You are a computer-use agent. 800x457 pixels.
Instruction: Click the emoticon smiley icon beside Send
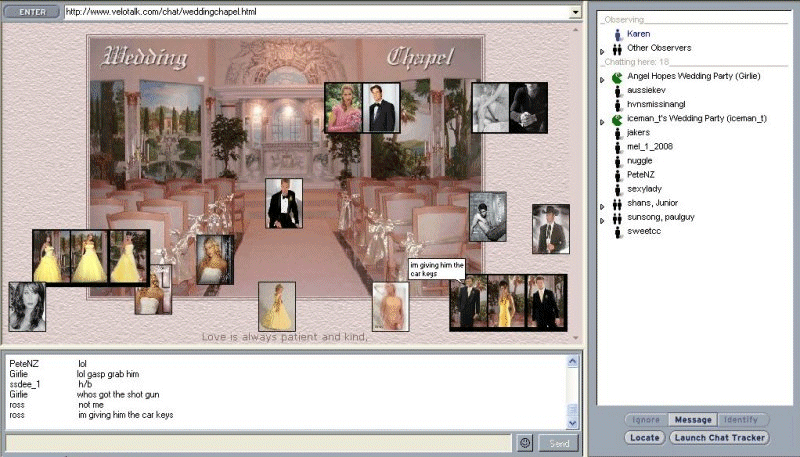point(525,443)
